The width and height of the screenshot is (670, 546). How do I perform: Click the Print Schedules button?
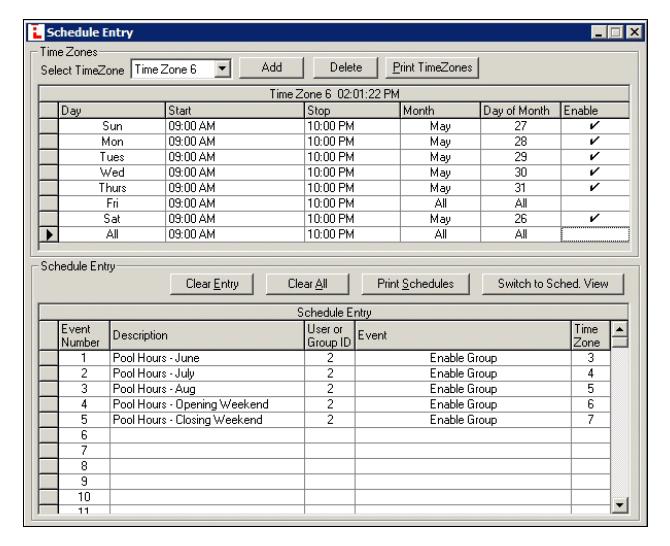coord(415,284)
